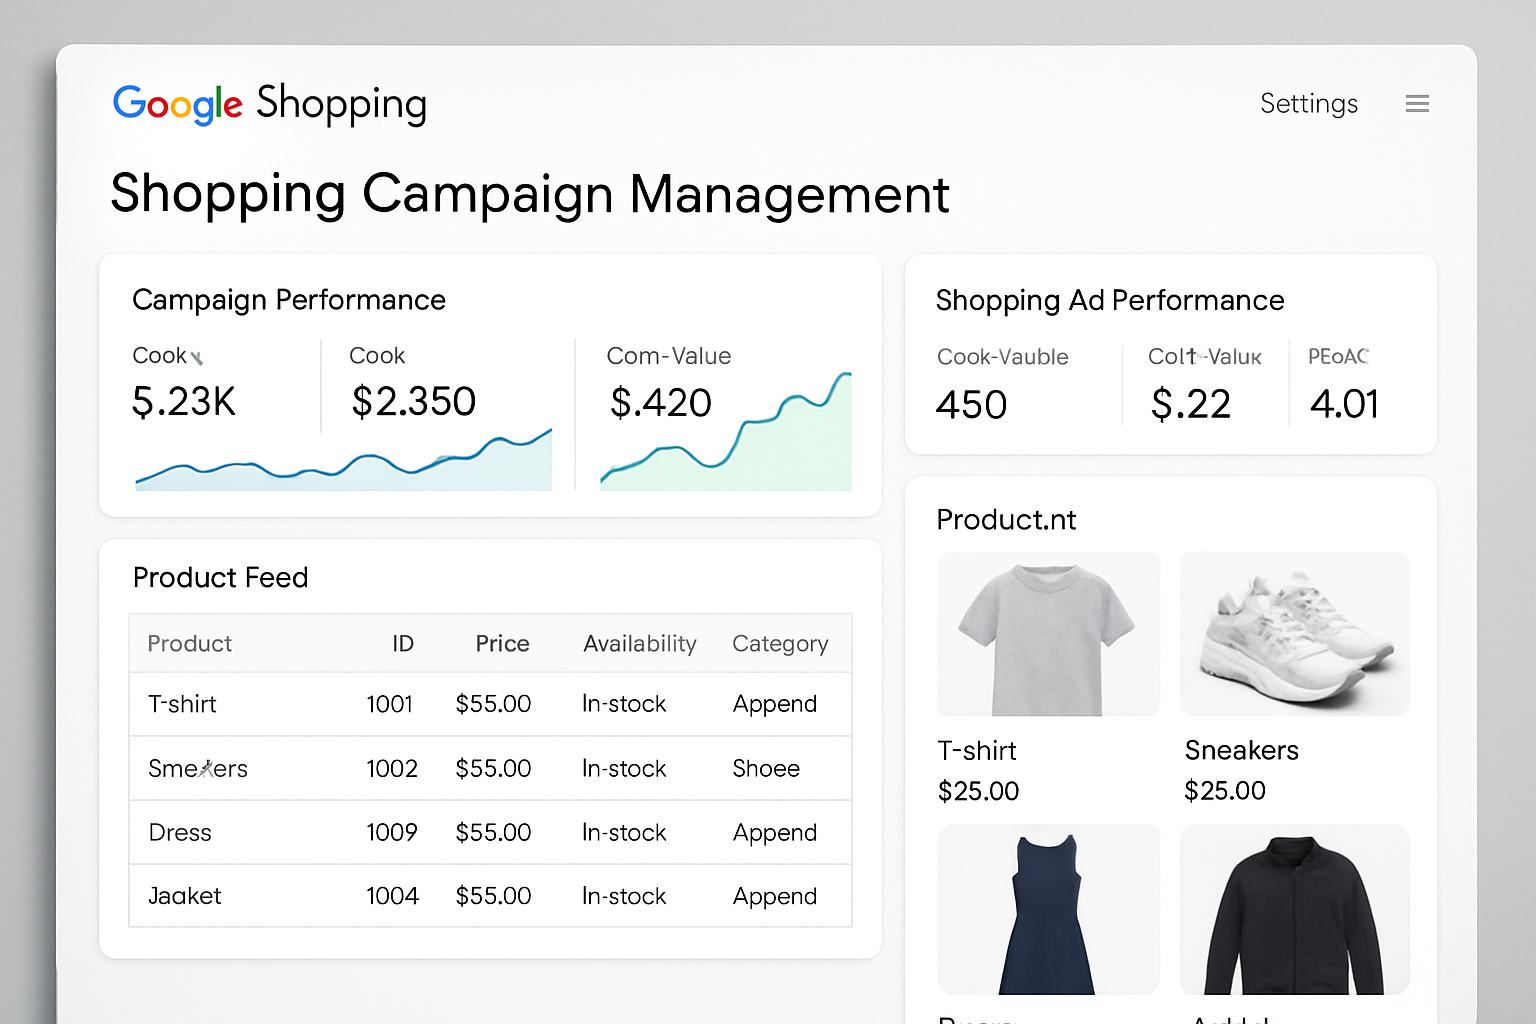Click the T-shirt name under its product image
The height and width of the screenshot is (1024, 1536).
pos(977,751)
